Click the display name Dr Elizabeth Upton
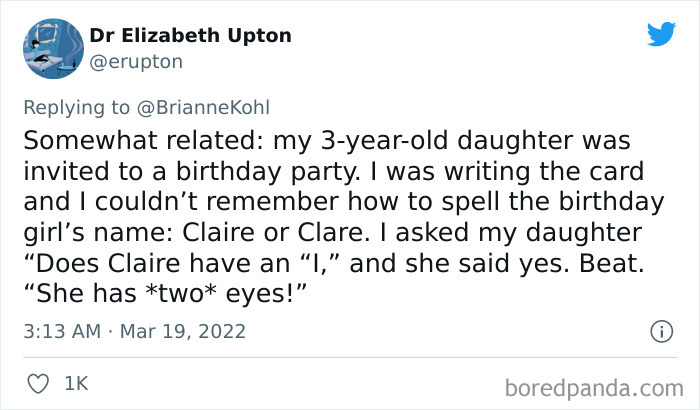Image resolution: width=700 pixels, height=410 pixels. tap(191, 36)
